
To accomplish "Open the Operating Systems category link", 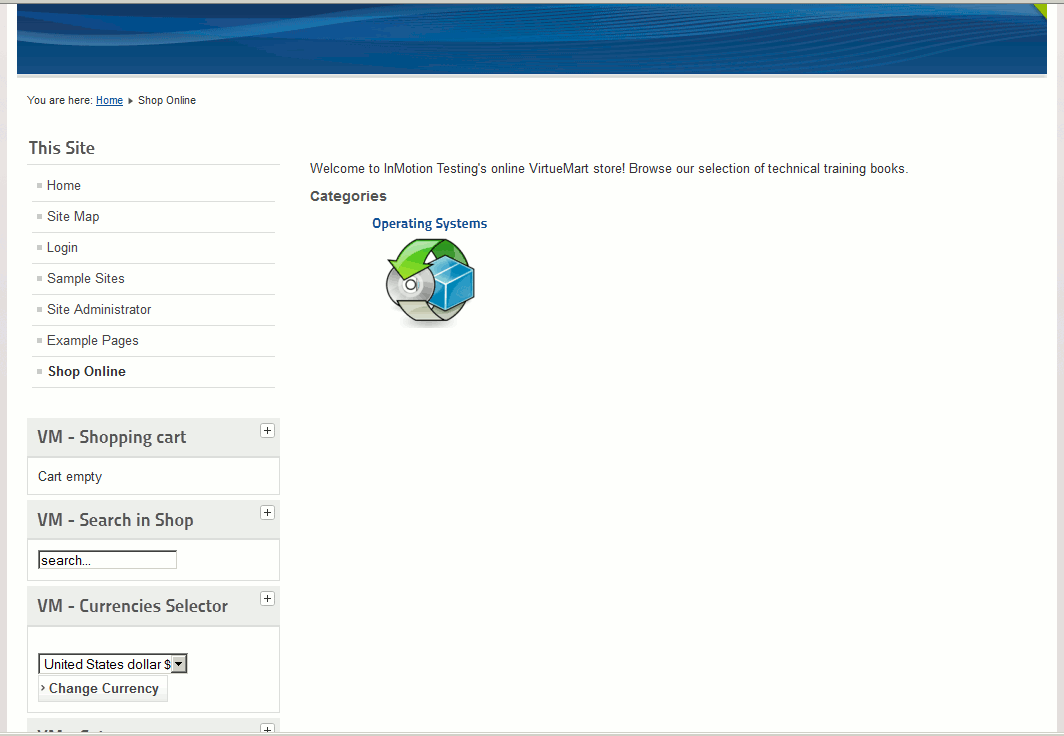I will pyautogui.click(x=430, y=223).
